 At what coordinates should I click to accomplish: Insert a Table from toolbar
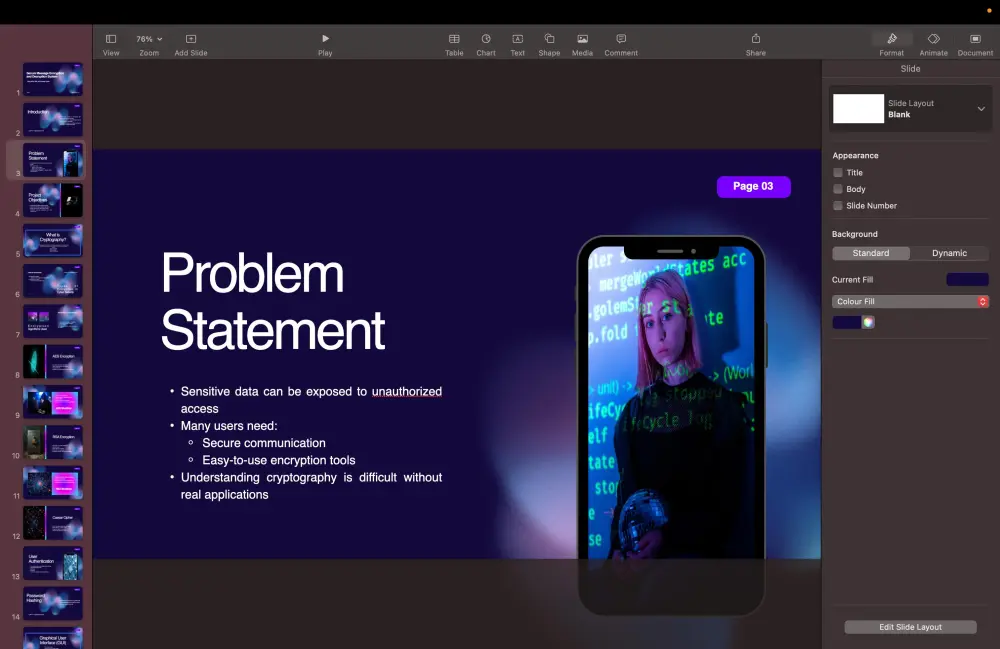[x=454, y=45]
